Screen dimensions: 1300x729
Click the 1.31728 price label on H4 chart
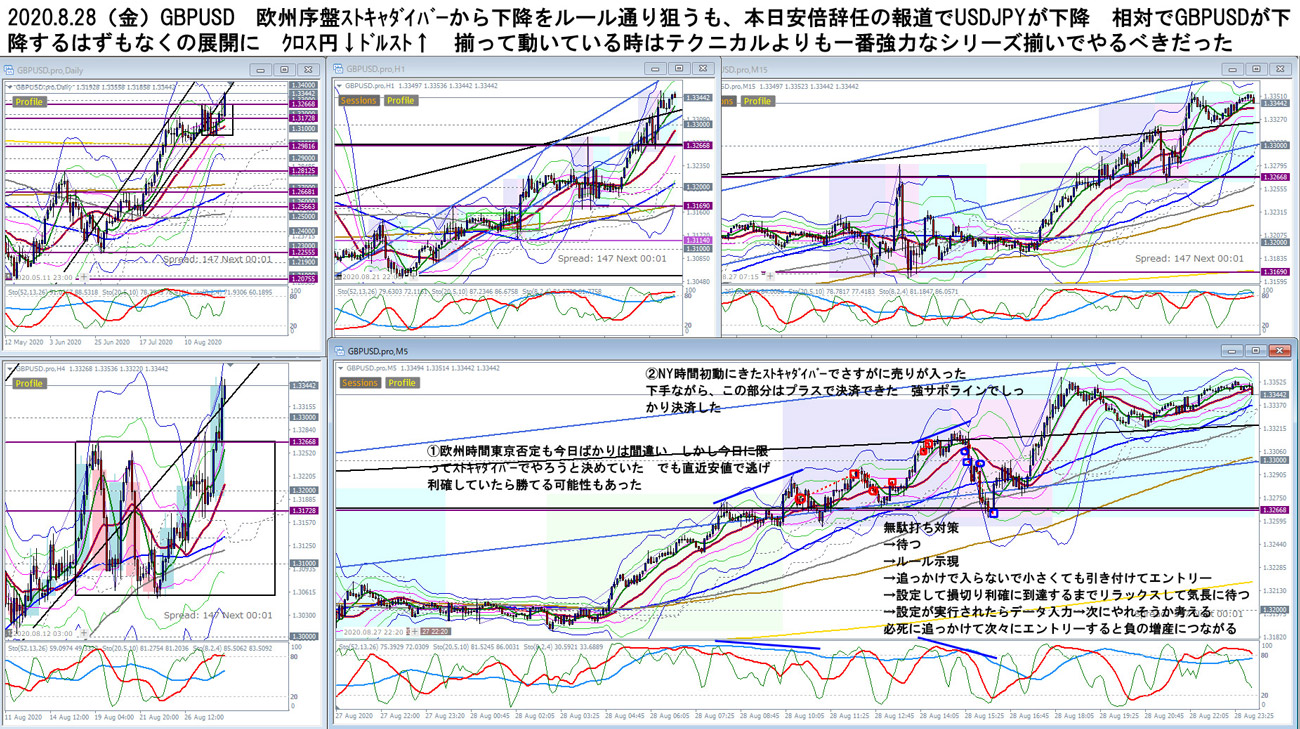pyautogui.click(x=304, y=511)
